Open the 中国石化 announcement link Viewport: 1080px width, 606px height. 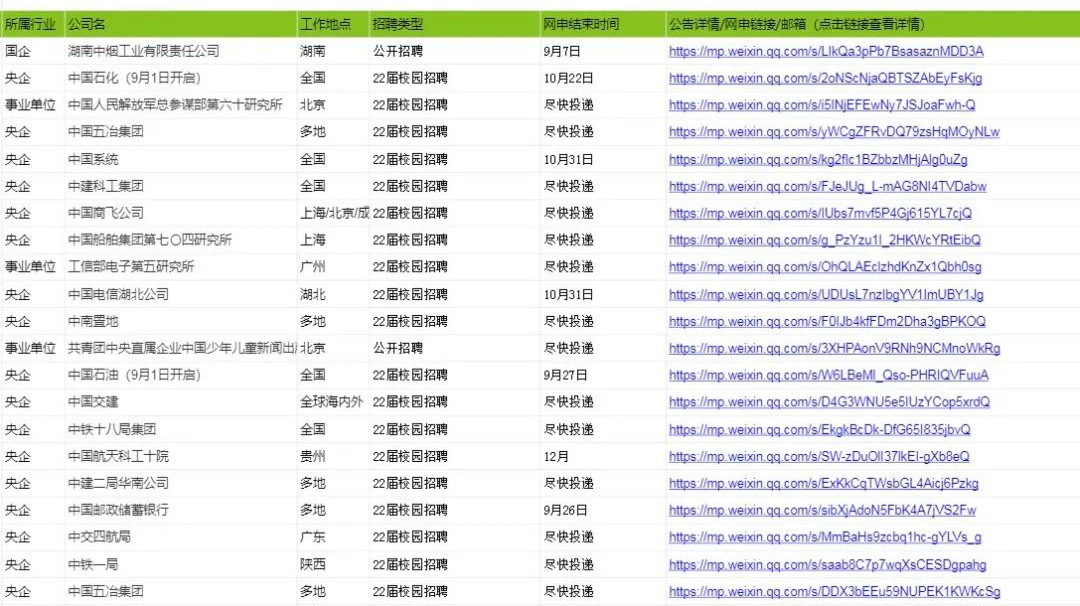(x=825, y=78)
